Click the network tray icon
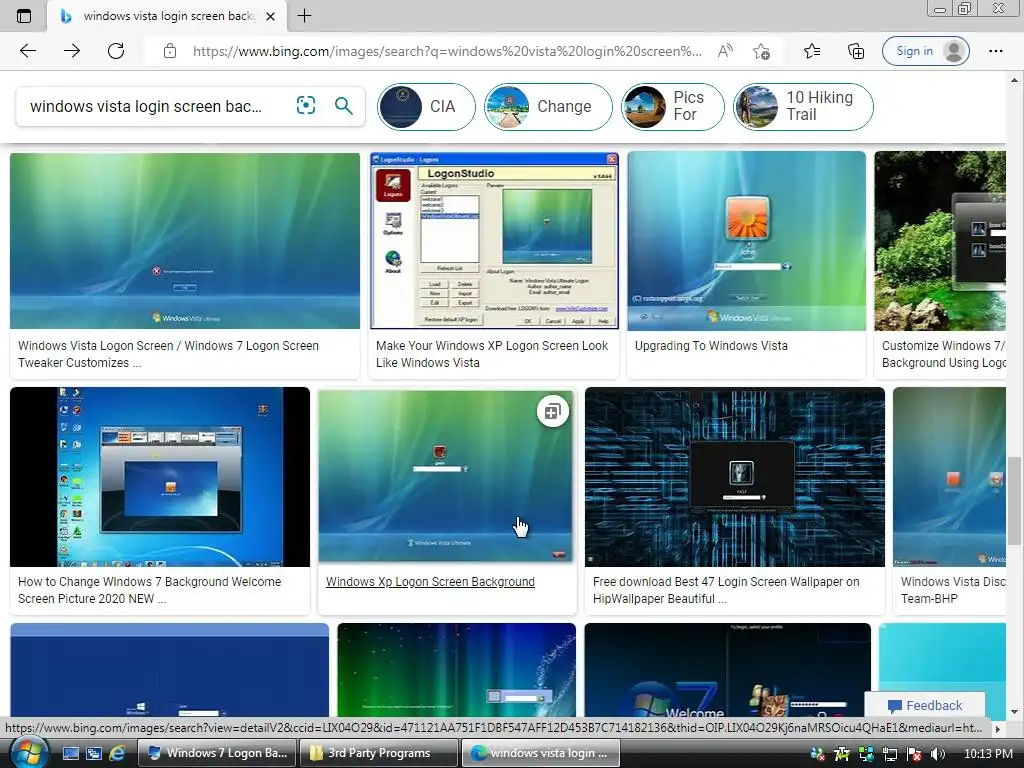This screenshot has width=1024, height=768. (890, 754)
